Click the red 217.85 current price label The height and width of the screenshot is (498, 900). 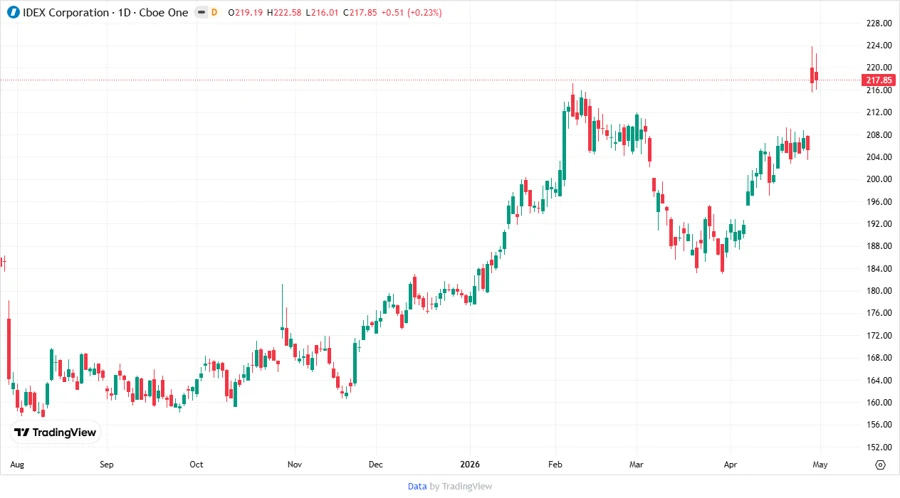pos(878,80)
